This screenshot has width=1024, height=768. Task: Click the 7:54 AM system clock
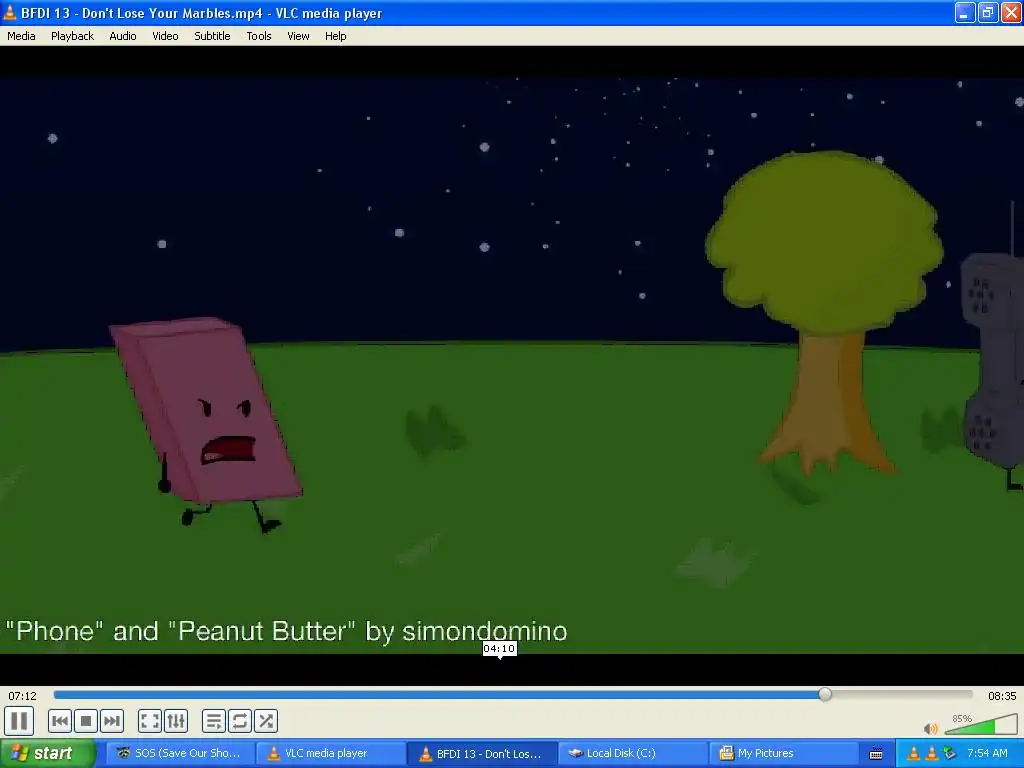coord(987,753)
